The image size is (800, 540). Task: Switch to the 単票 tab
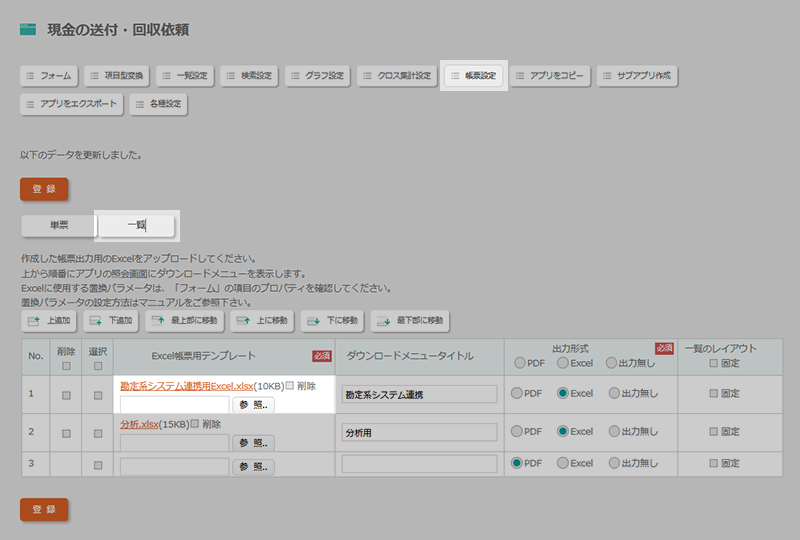pos(59,226)
